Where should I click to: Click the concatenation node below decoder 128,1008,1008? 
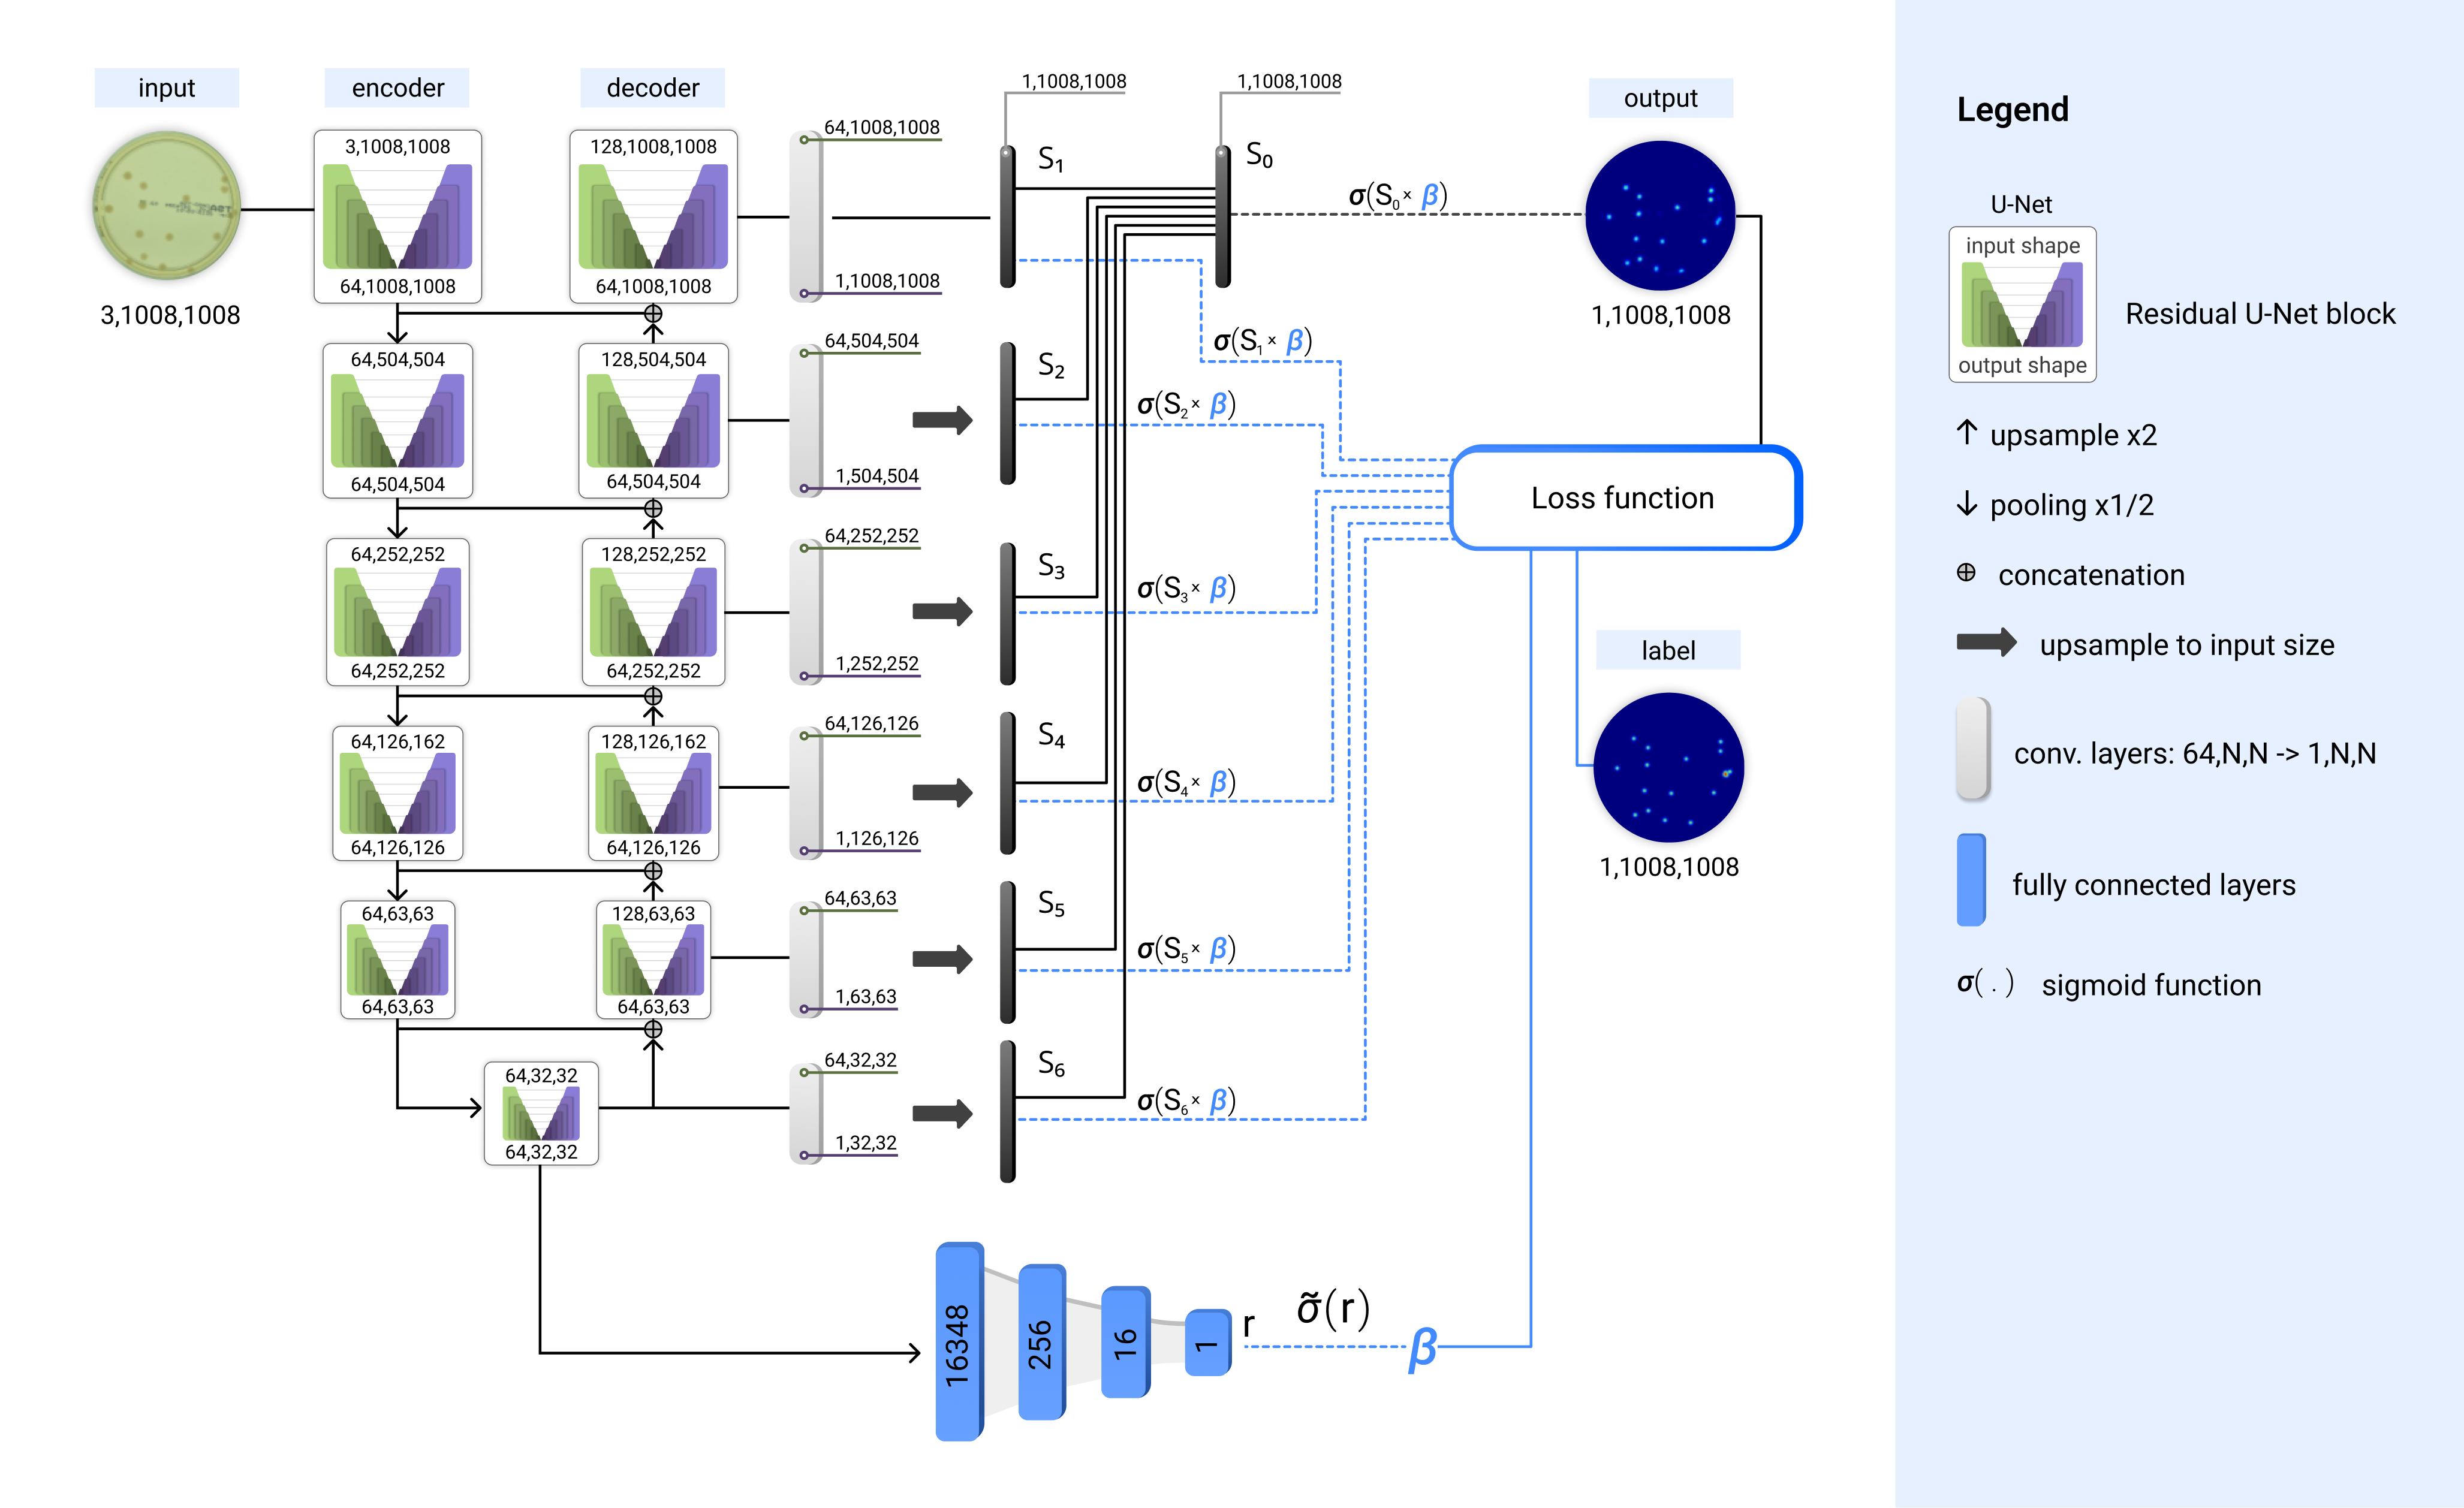click(x=653, y=314)
